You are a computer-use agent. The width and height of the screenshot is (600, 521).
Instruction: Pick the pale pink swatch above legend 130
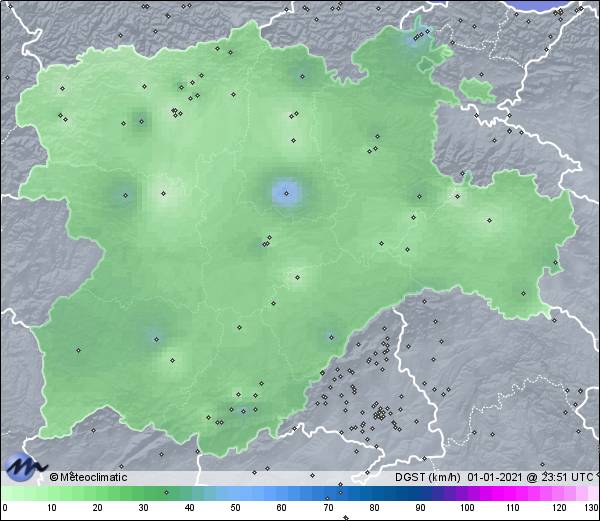coord(592,493)
